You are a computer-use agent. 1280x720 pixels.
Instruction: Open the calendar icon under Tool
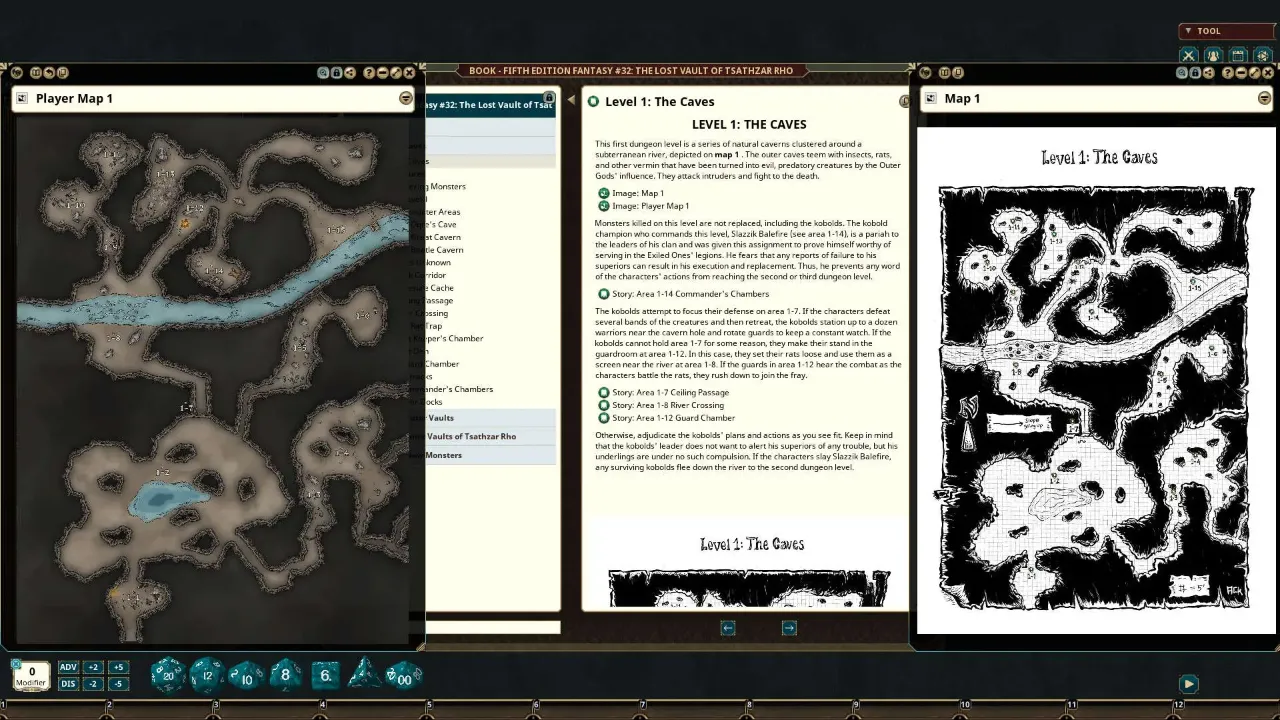pyautogui.click(x=1238, y=56)
